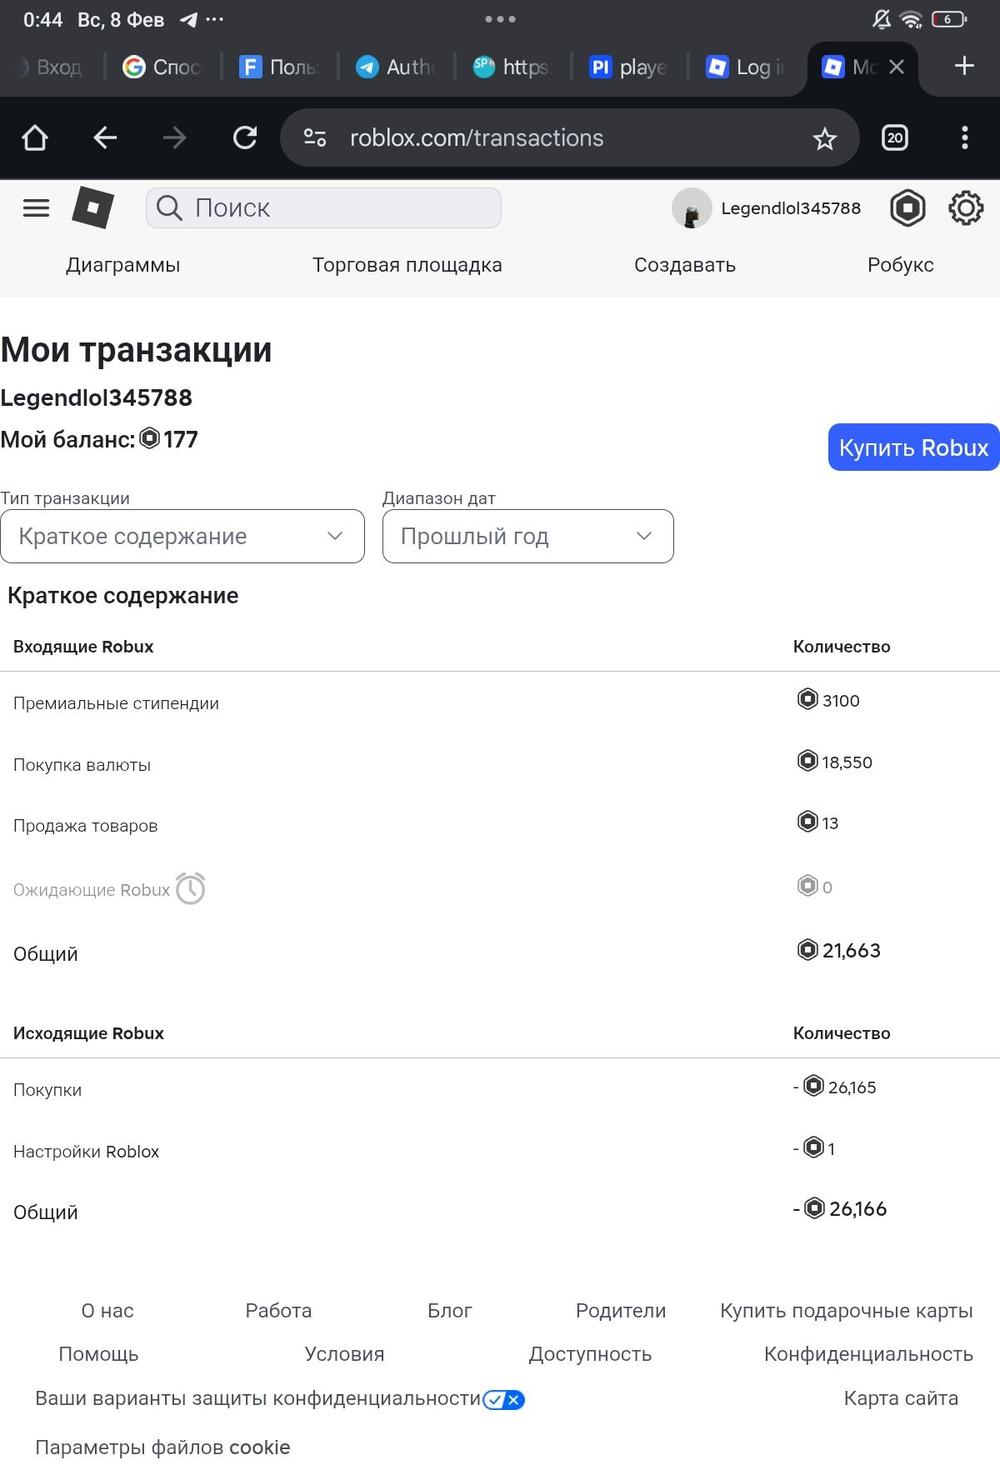Open the date range dropdown
Image resolution: width=1000 pixels, height=1480 pixels.
pos(528,537)
